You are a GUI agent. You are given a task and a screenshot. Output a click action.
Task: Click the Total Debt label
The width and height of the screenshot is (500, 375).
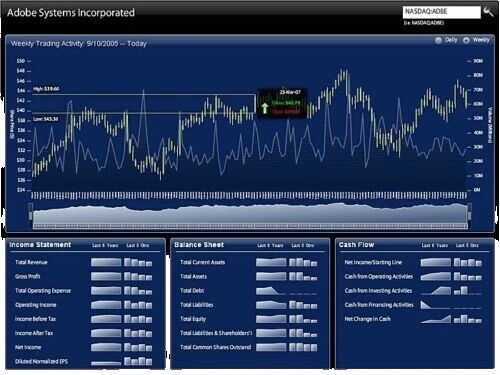click(192, 291)
